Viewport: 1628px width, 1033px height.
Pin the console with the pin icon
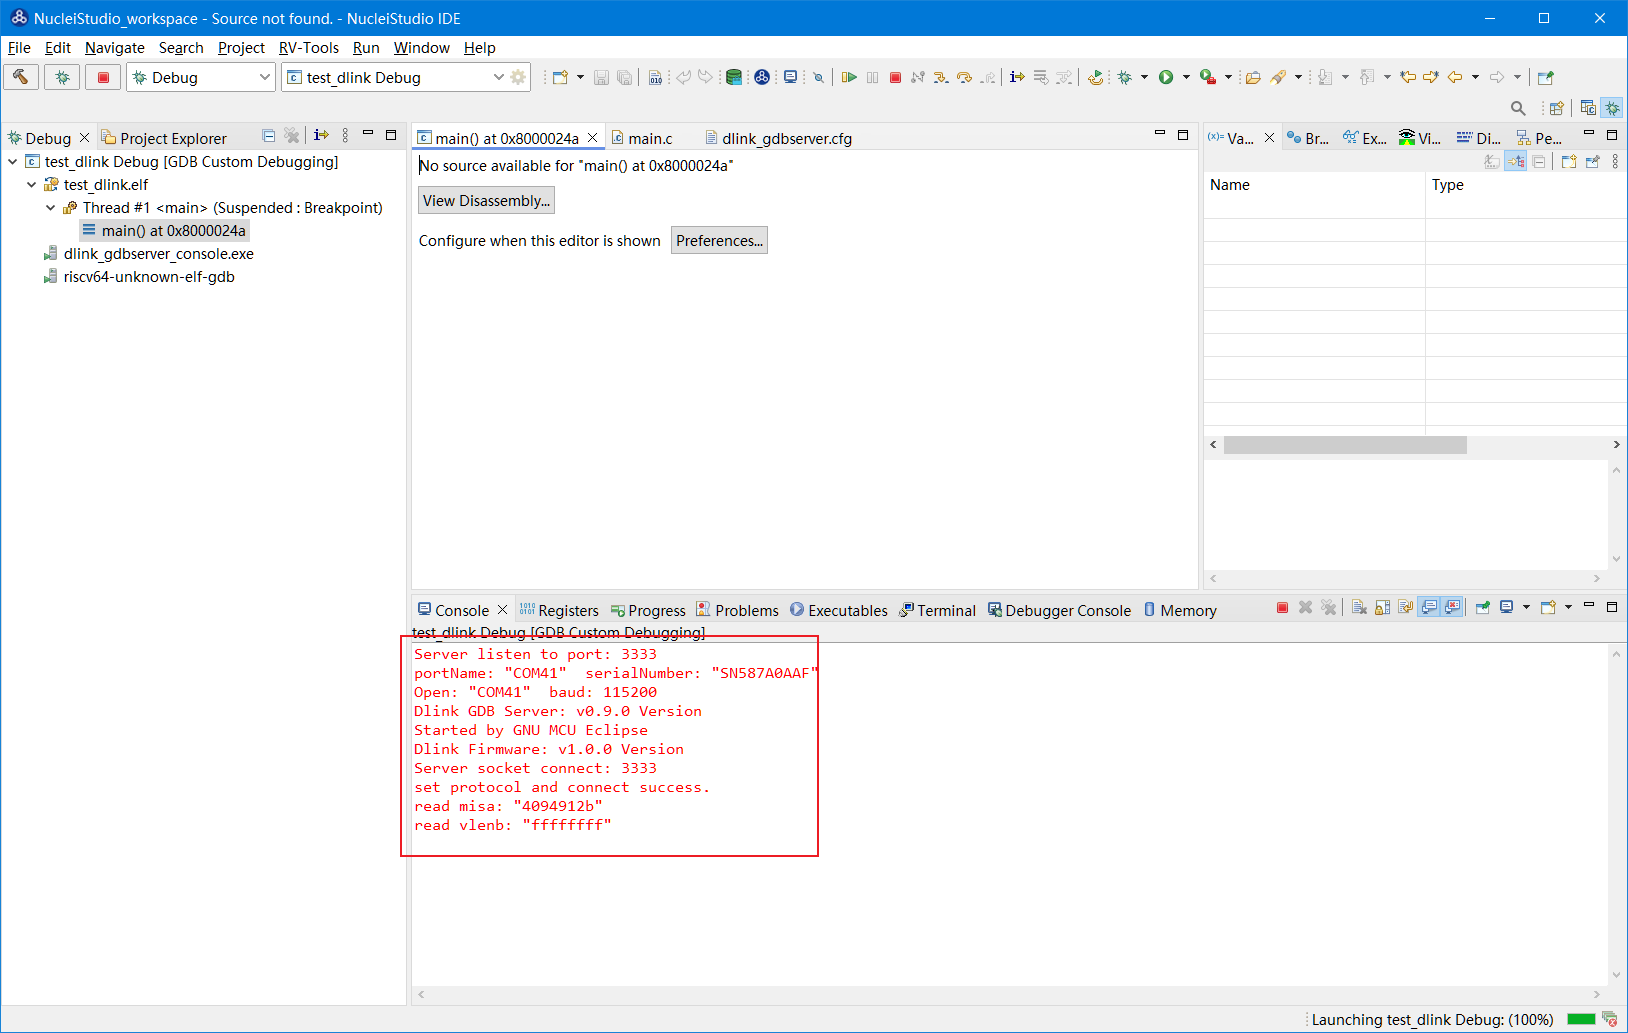[x=1483, y=607]
